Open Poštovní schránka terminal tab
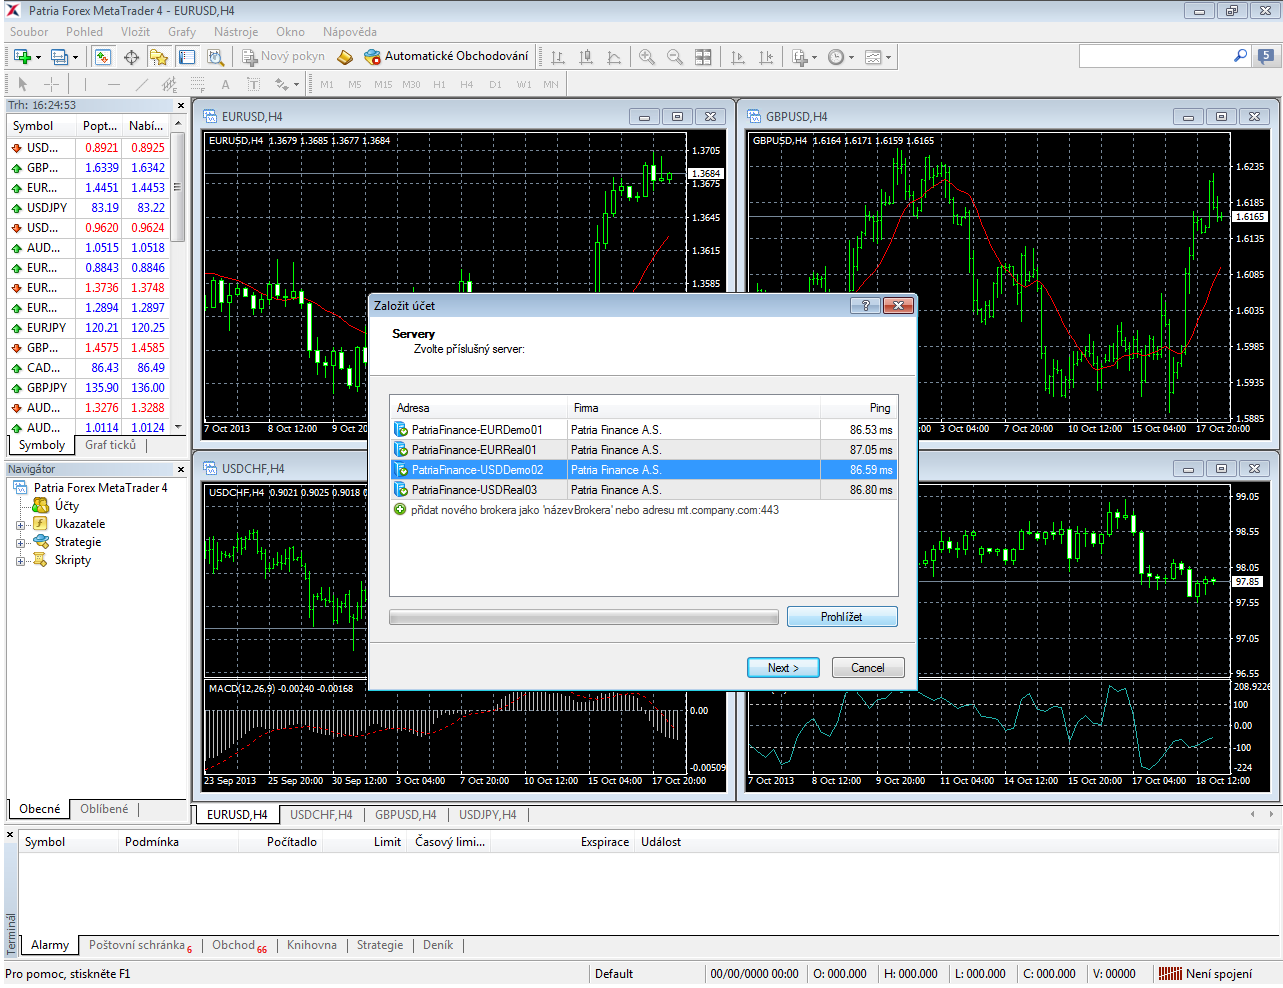Image resolution: width=1283 pixels, height=988 pixels. click(138, 945)
